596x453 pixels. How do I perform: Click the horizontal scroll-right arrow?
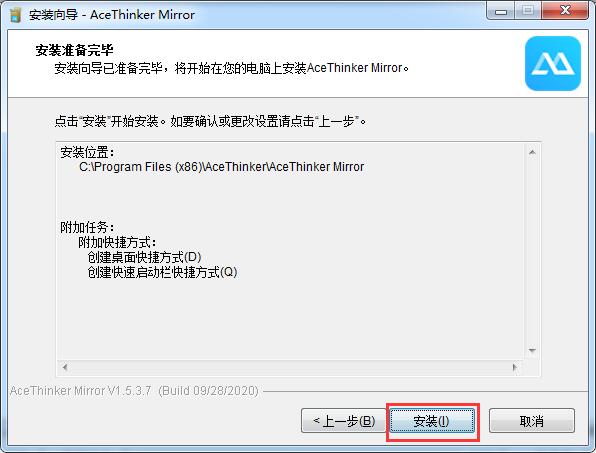(x=514, y=367)
